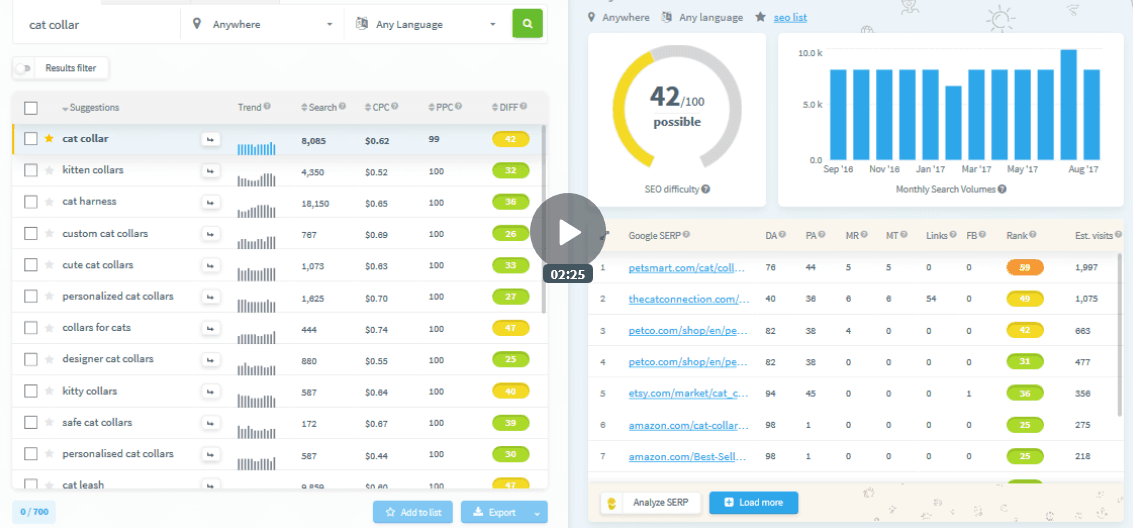
Task: Open the amazon.com/Best-Sell result link
Action: pyautogui.click(x=689, y=456)
